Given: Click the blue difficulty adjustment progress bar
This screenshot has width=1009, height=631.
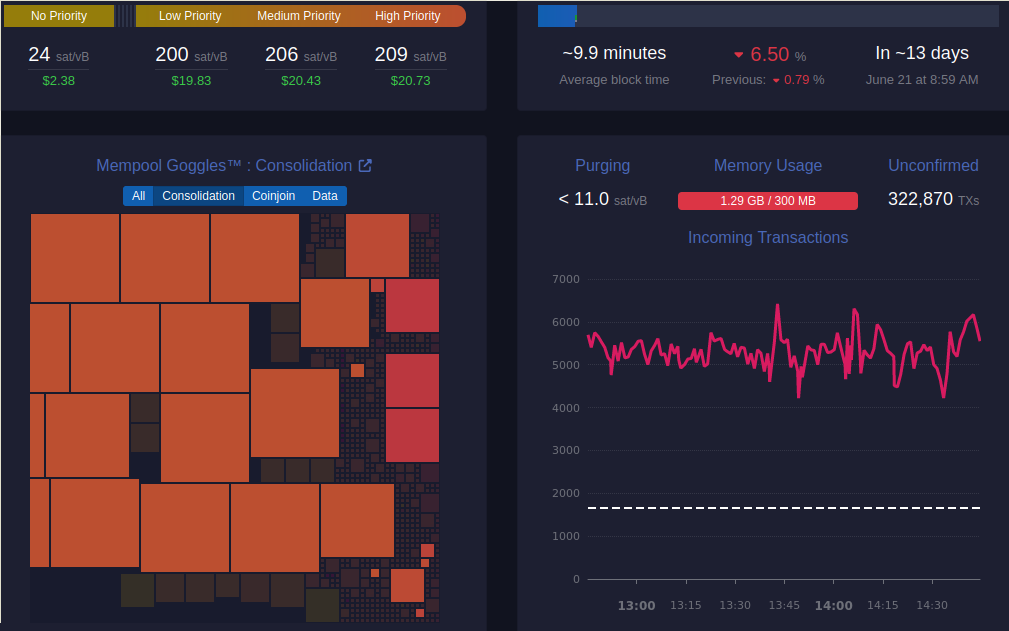Looking at the screenshot, I should click(556, 16).
